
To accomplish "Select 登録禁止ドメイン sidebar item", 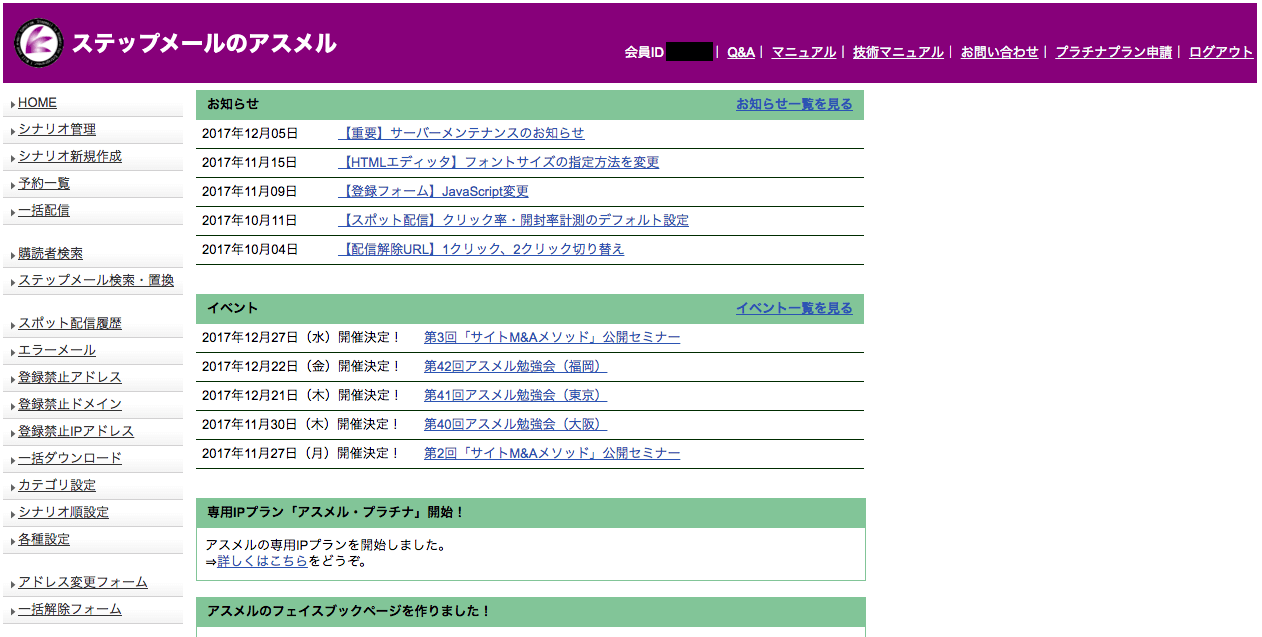I will click(x=70, y=405).
